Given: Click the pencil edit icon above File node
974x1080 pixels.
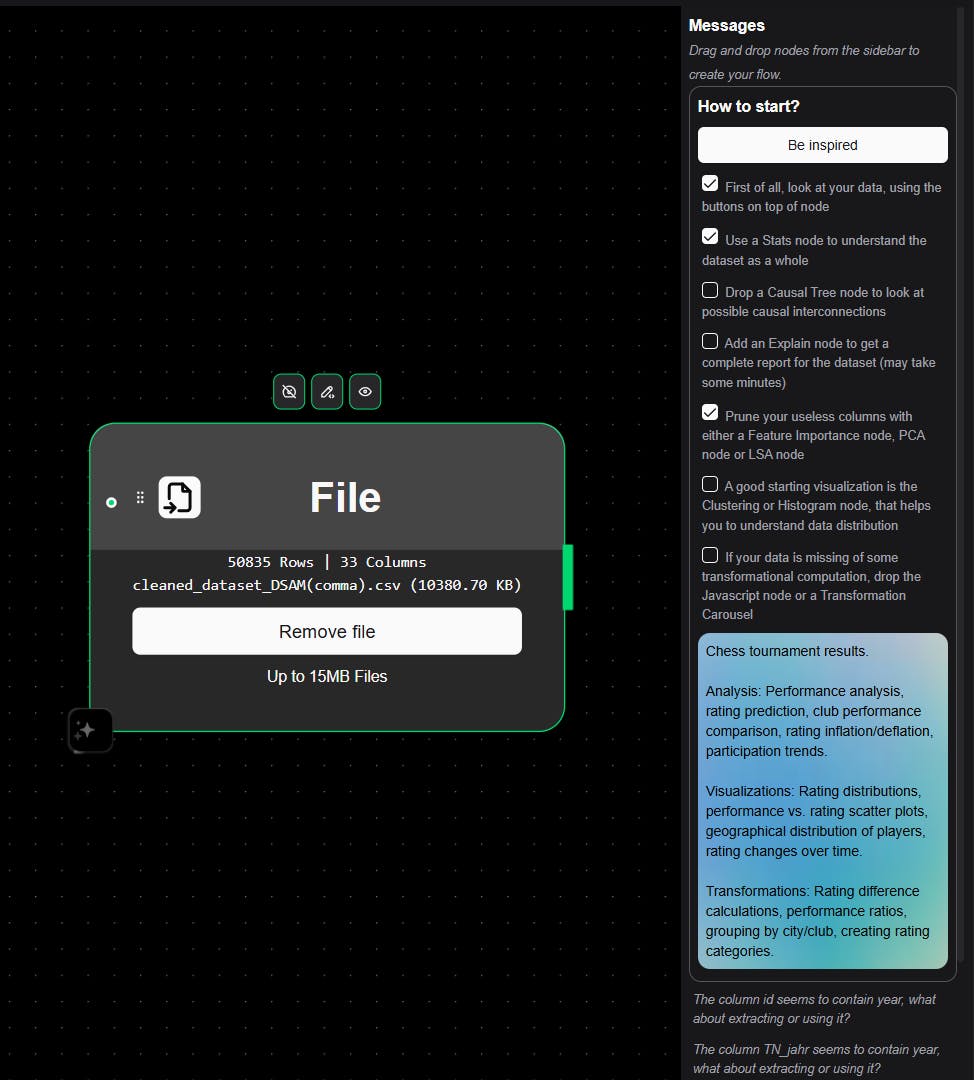Looking at the screenshot, I should pyautogui.click(x=327, y=391).
